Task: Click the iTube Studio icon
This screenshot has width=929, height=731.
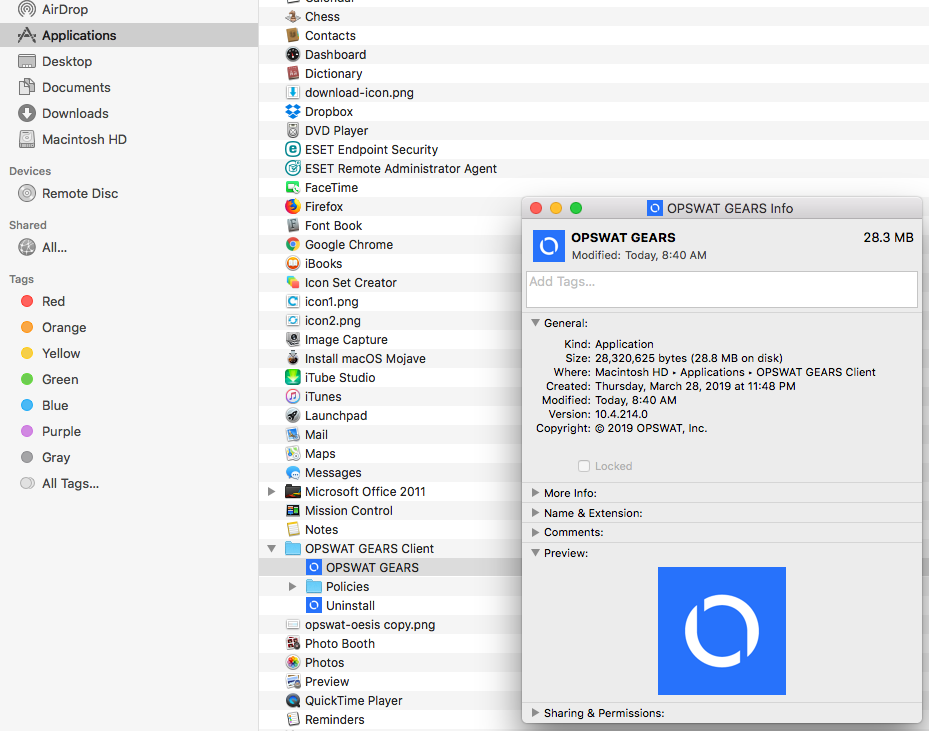Action: point(293,377)
